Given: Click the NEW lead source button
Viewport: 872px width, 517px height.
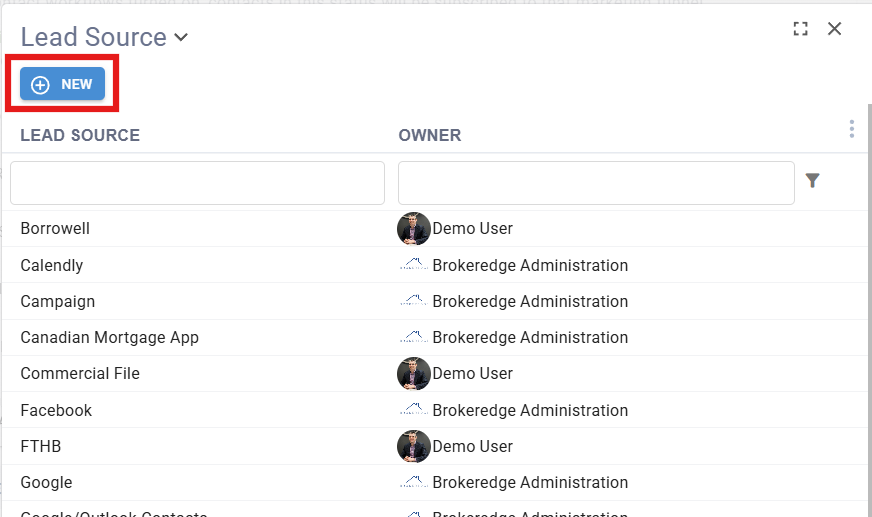Looking at the screenshot, I should tap(62, 85).
